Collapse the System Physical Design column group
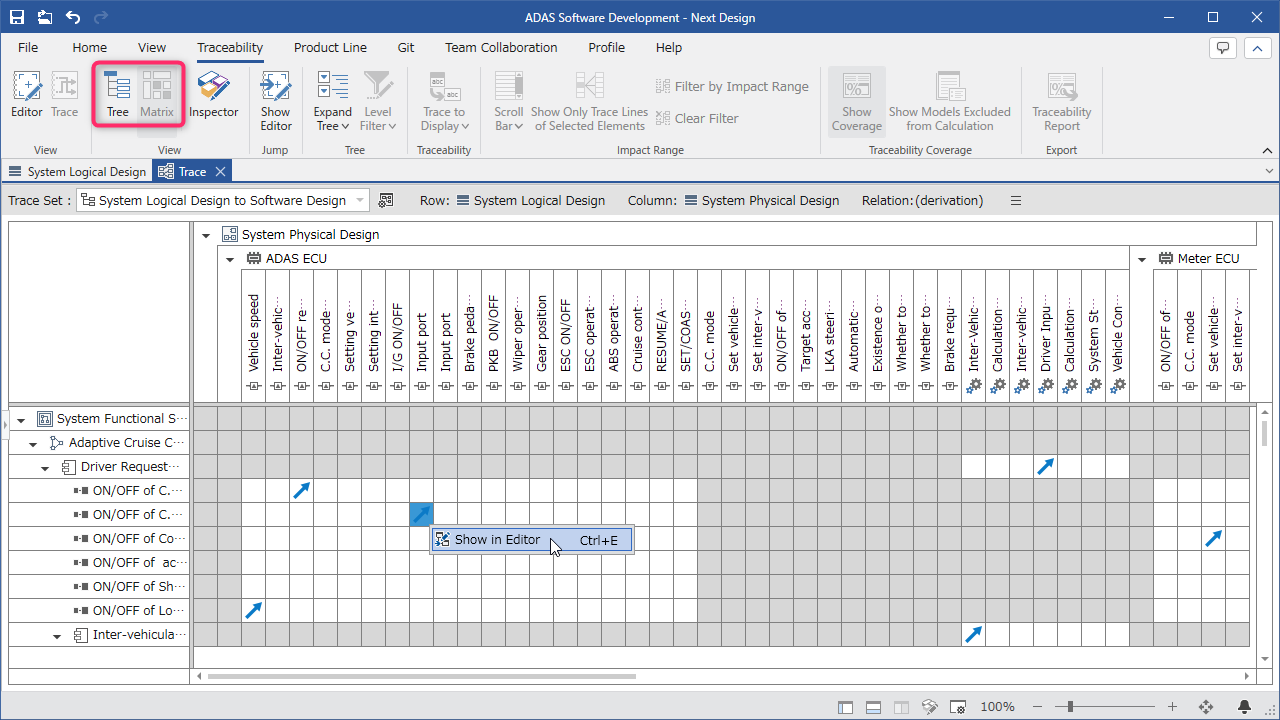The width and height of the screenshot is (1280, 720). point(206,235)
